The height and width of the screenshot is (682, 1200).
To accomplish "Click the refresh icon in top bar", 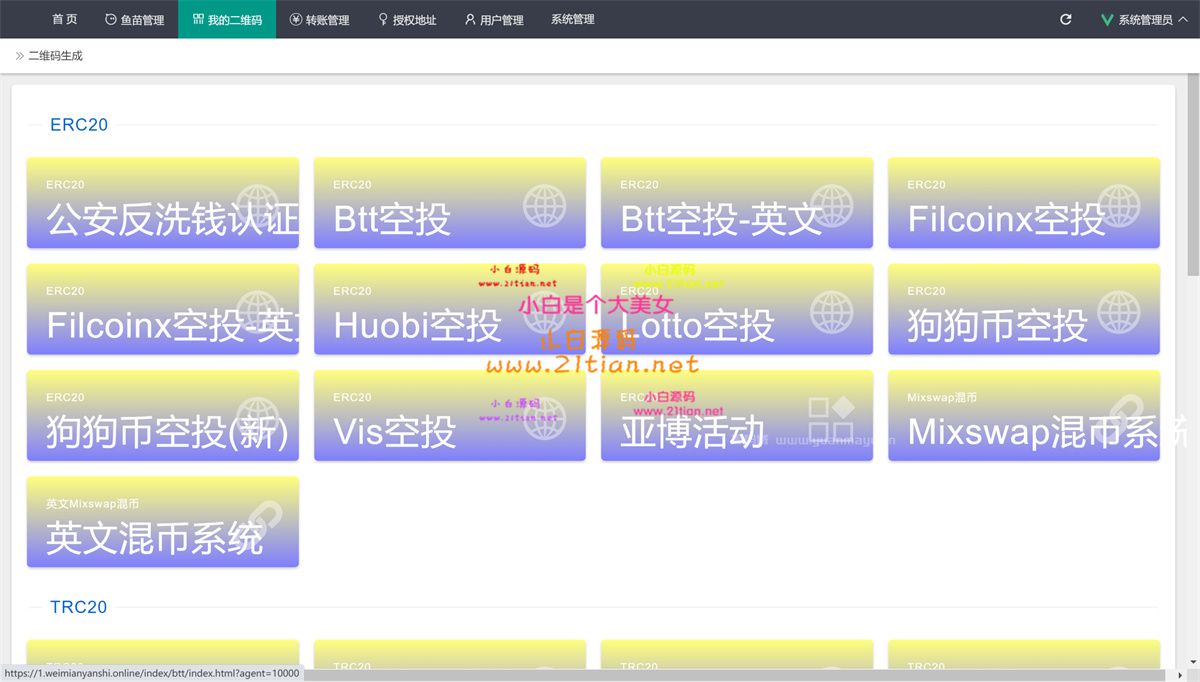I will 1066,19.
